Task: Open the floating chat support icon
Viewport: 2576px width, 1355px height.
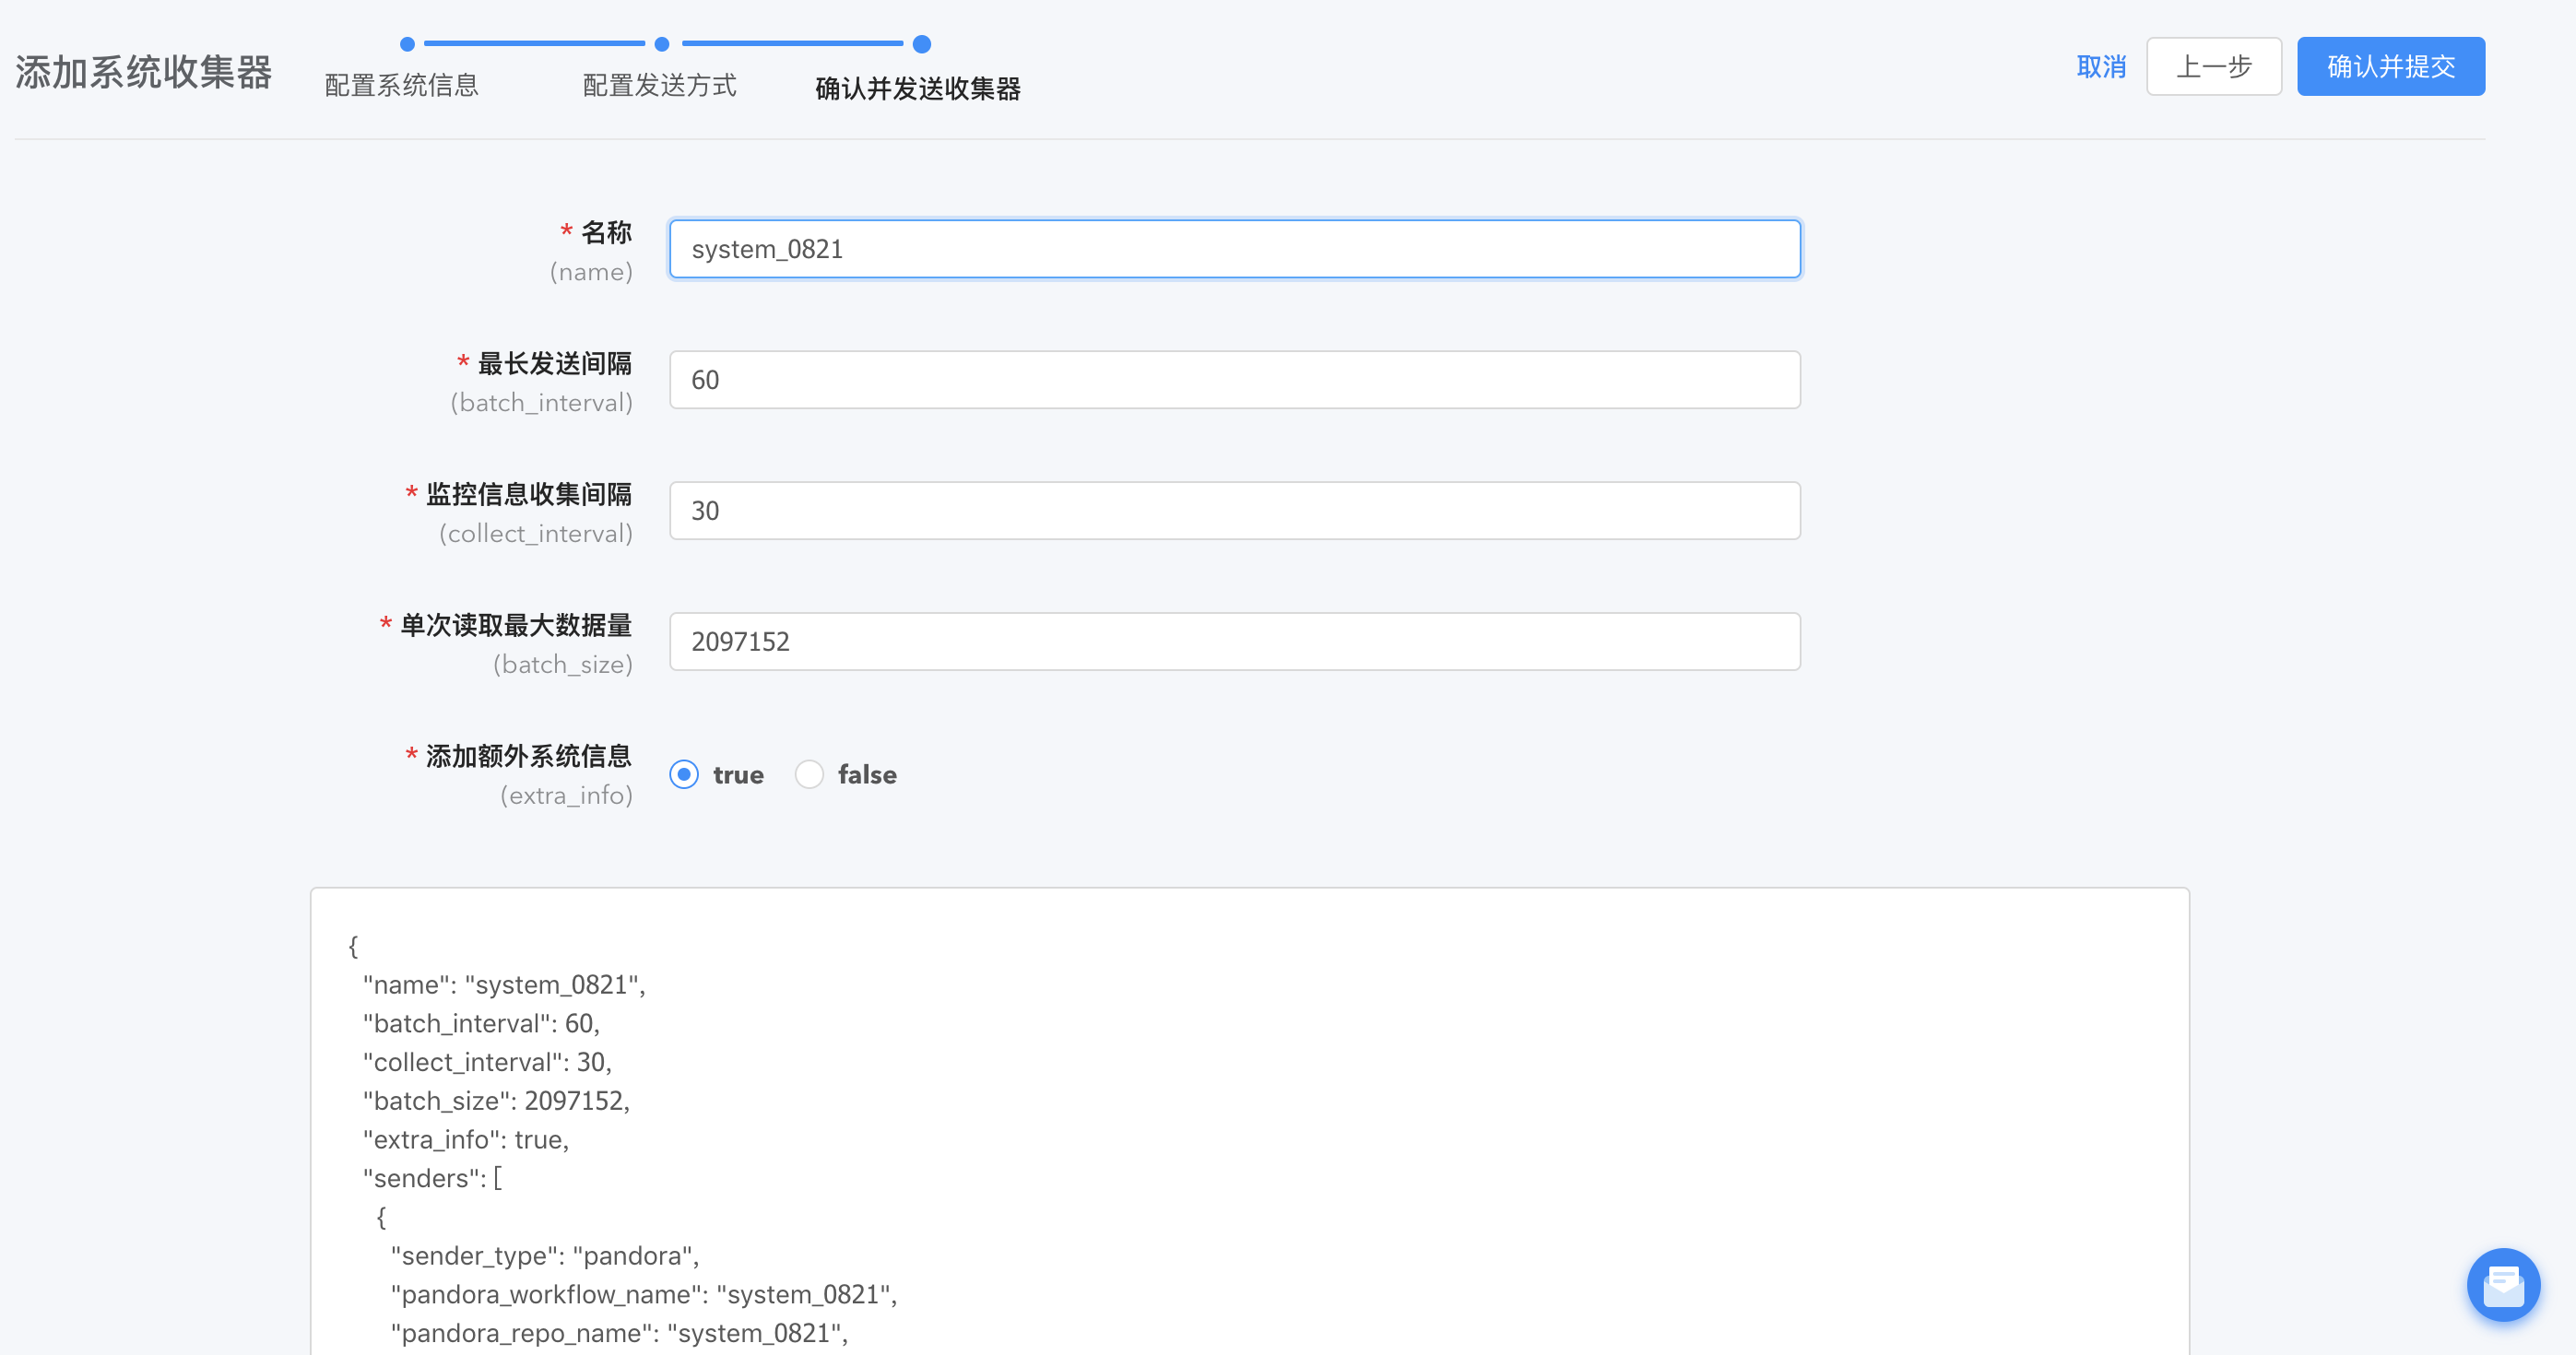Action: coord(2503,1284)
